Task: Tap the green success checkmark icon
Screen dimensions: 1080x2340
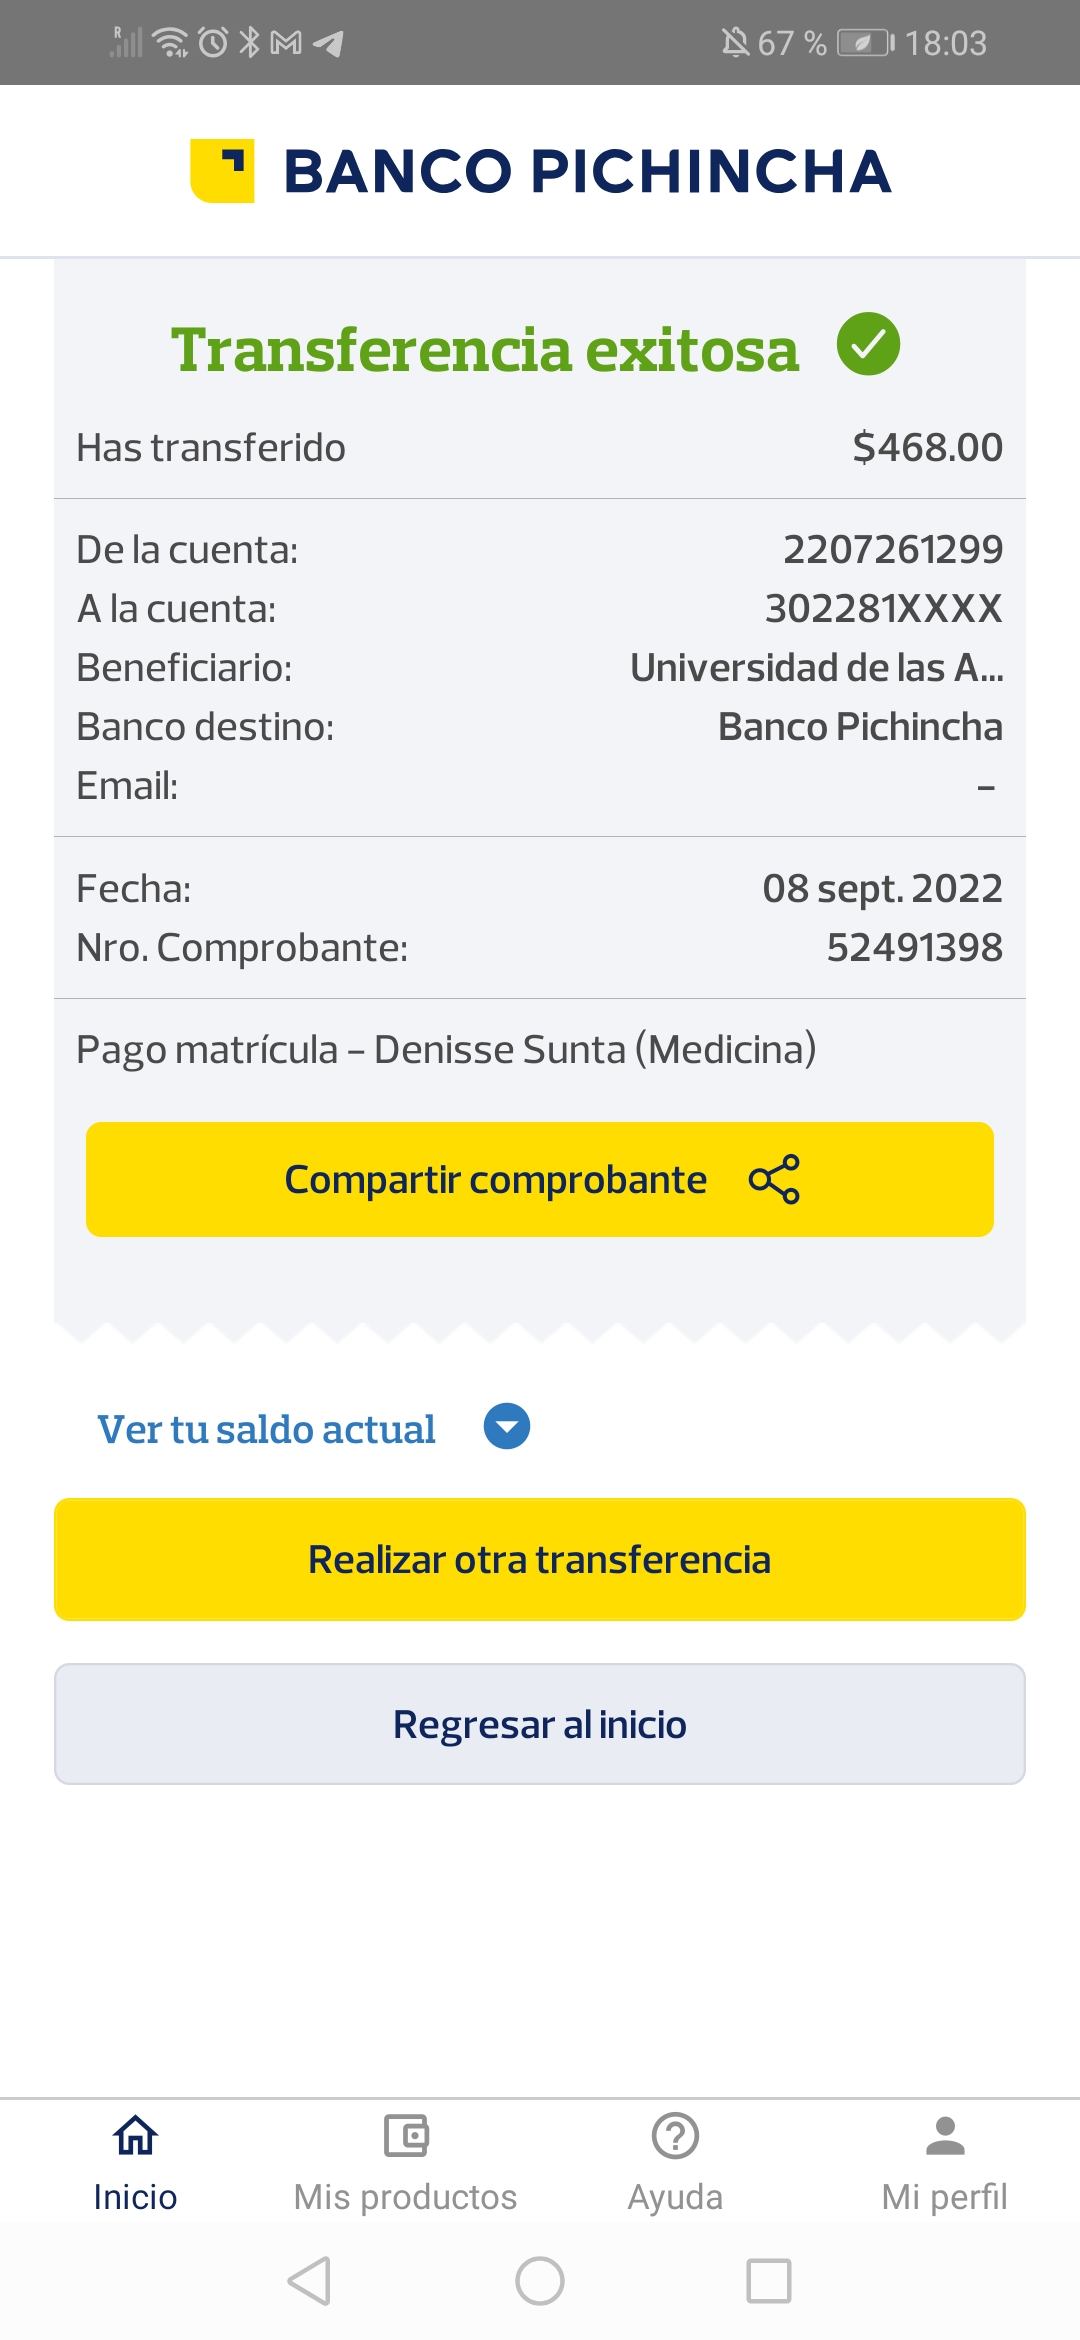Action: click(x=868, y=344)
